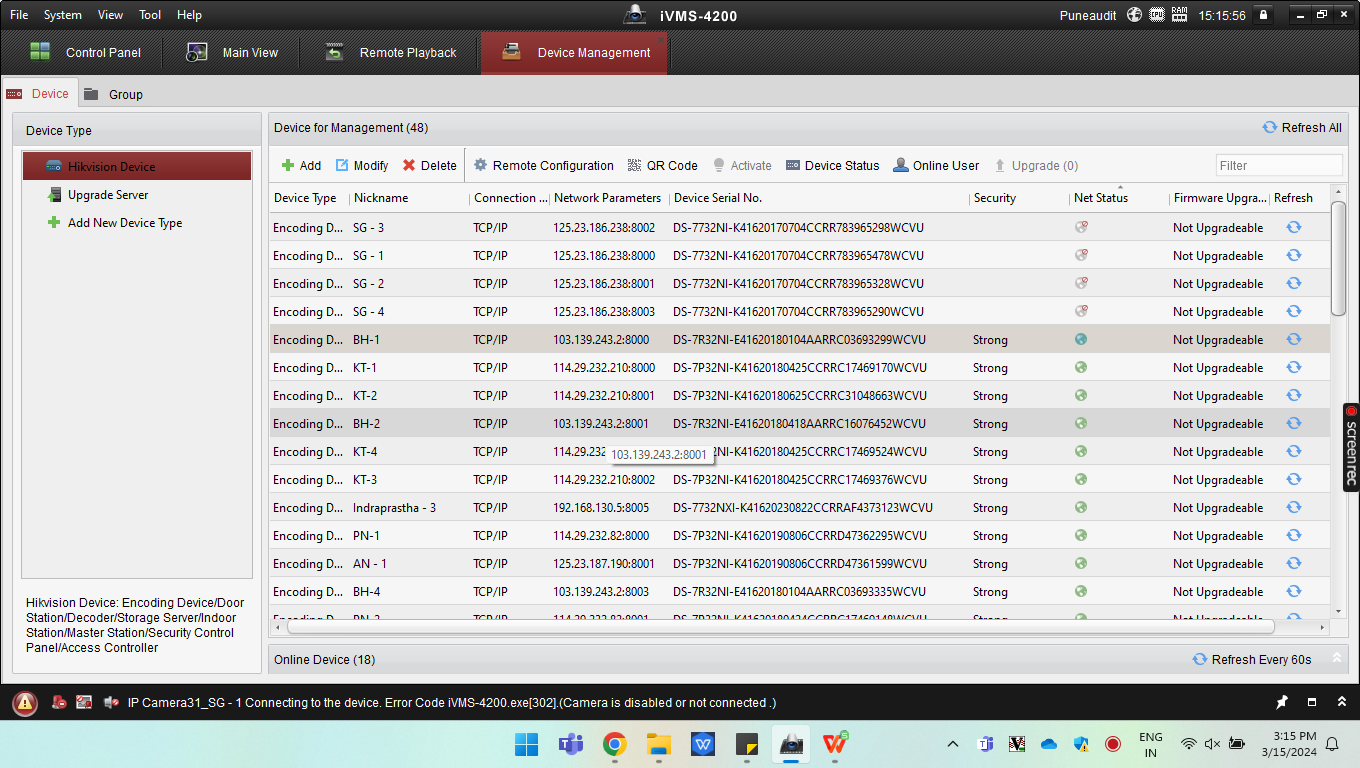Select the Device Management tab
This screenshot has height=768, width=1360.
(x=574, y=53)
